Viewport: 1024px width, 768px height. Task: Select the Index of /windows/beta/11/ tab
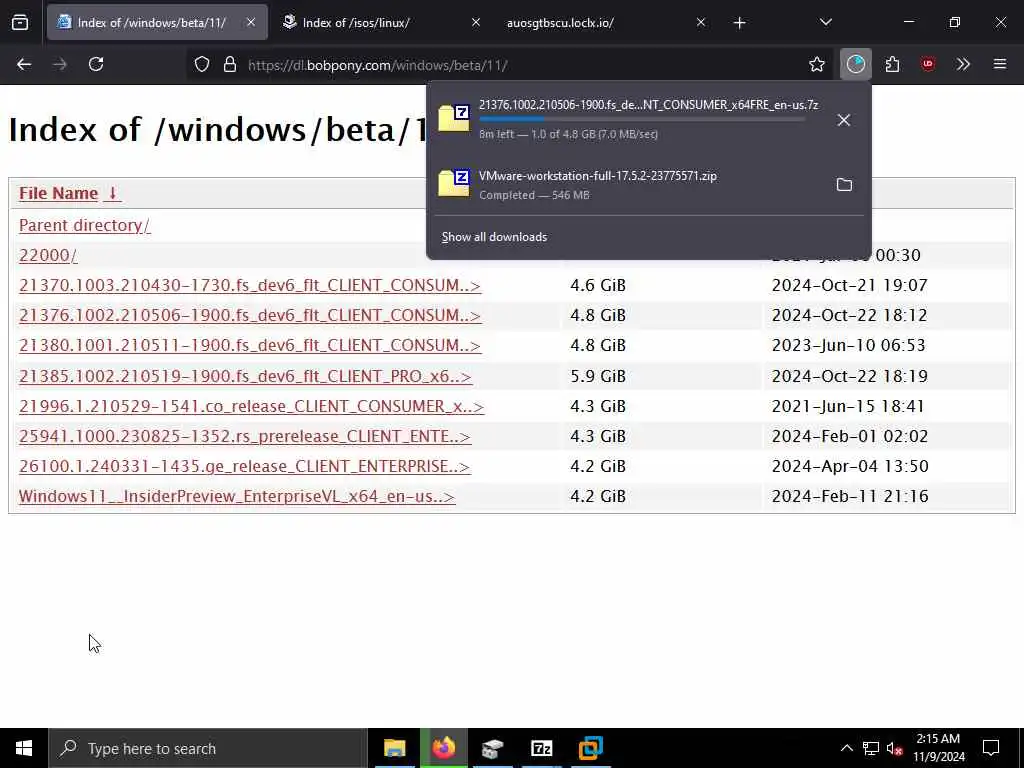coord(157,23)
